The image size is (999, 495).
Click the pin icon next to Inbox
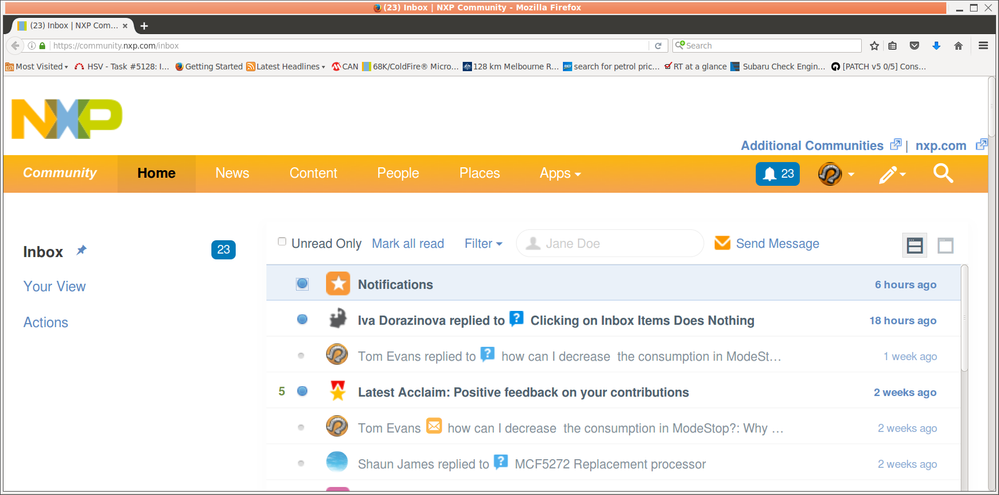[81, 250]
